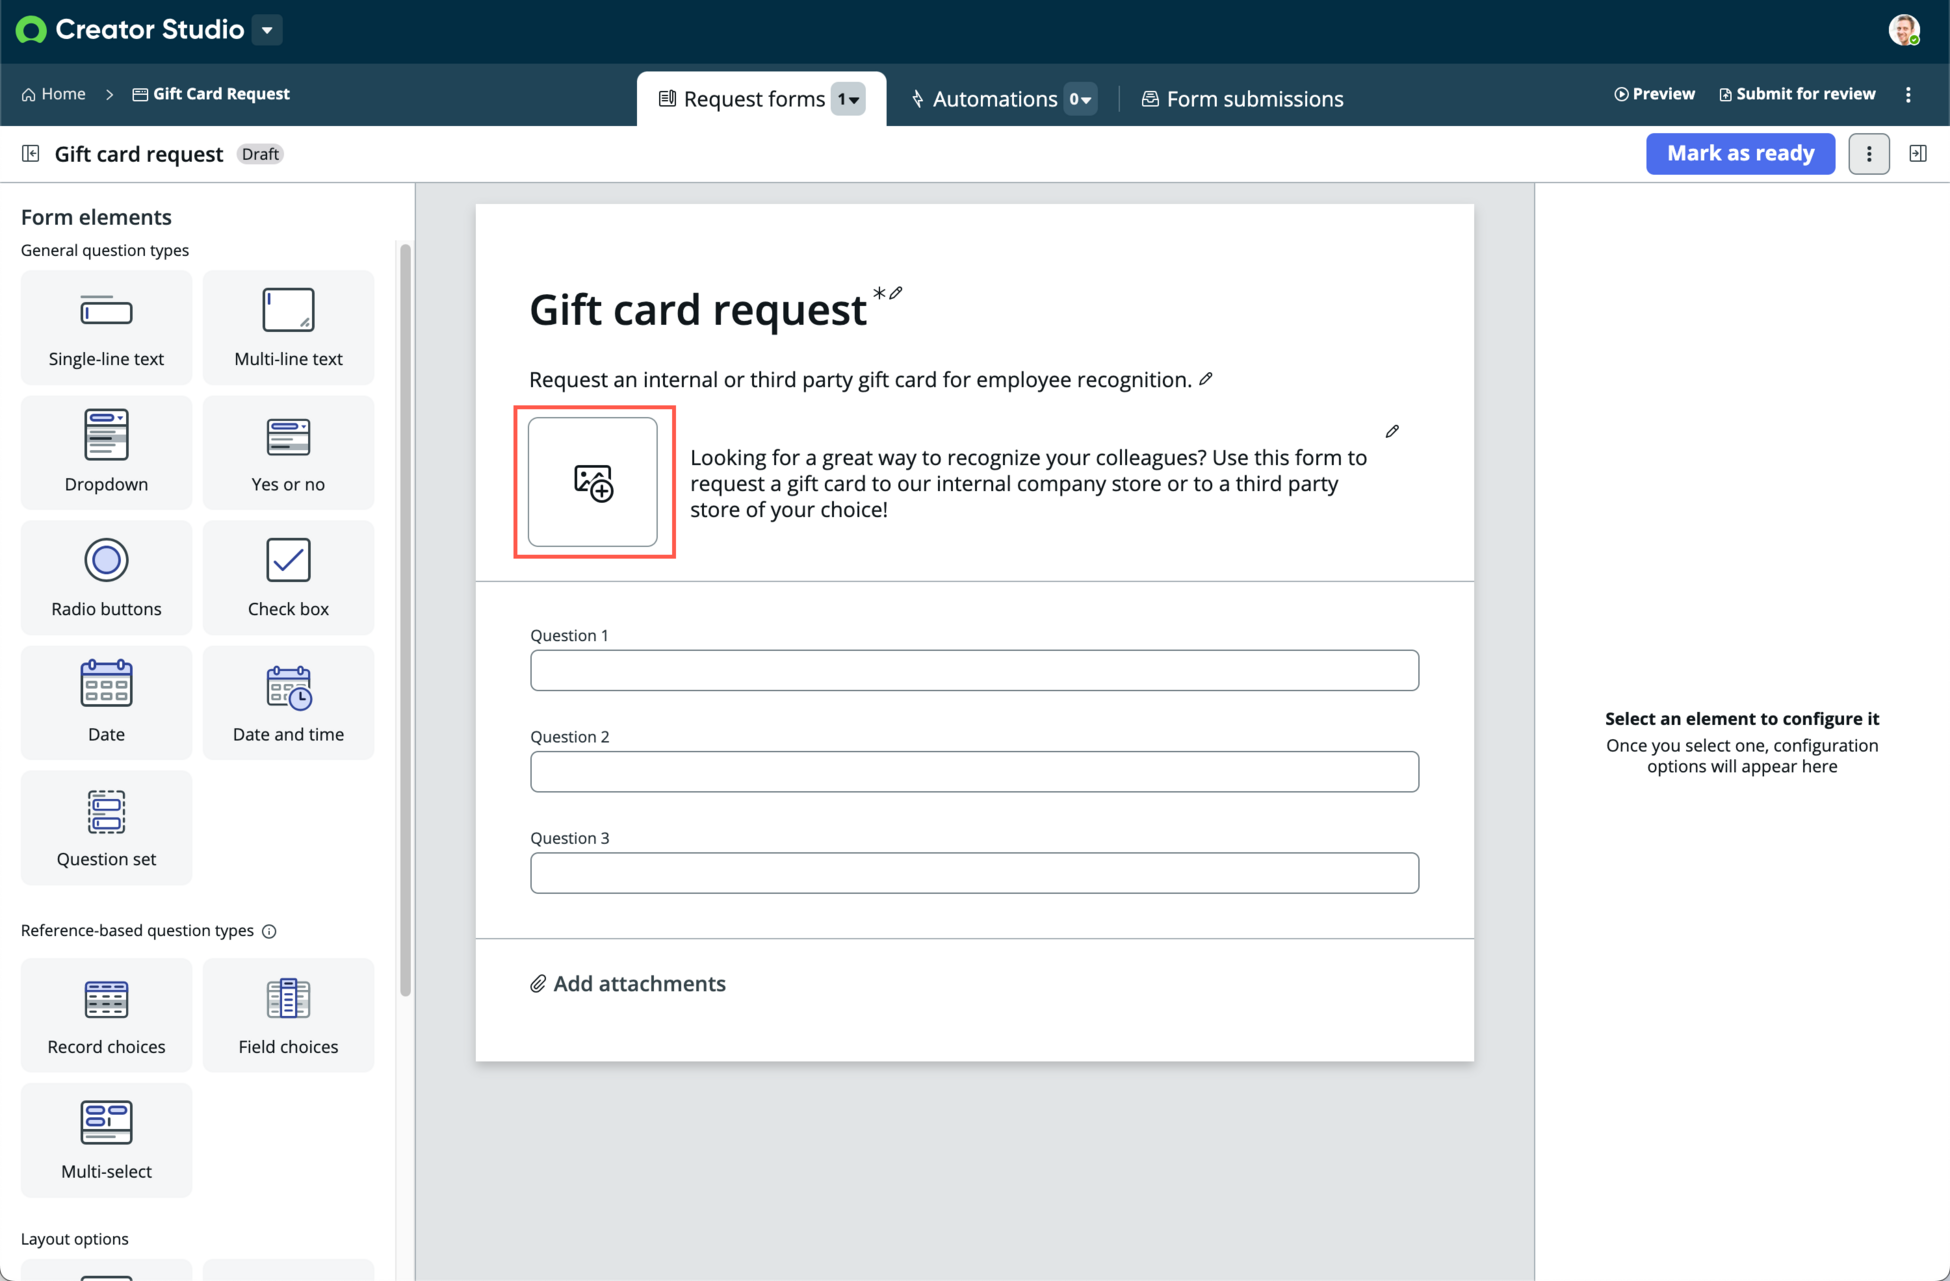Image resolution: width=1950 pixels, height=1281 pixels.
Task: Add the Multi-line text element
Action: pyautogui.click(x=288, y=327)
